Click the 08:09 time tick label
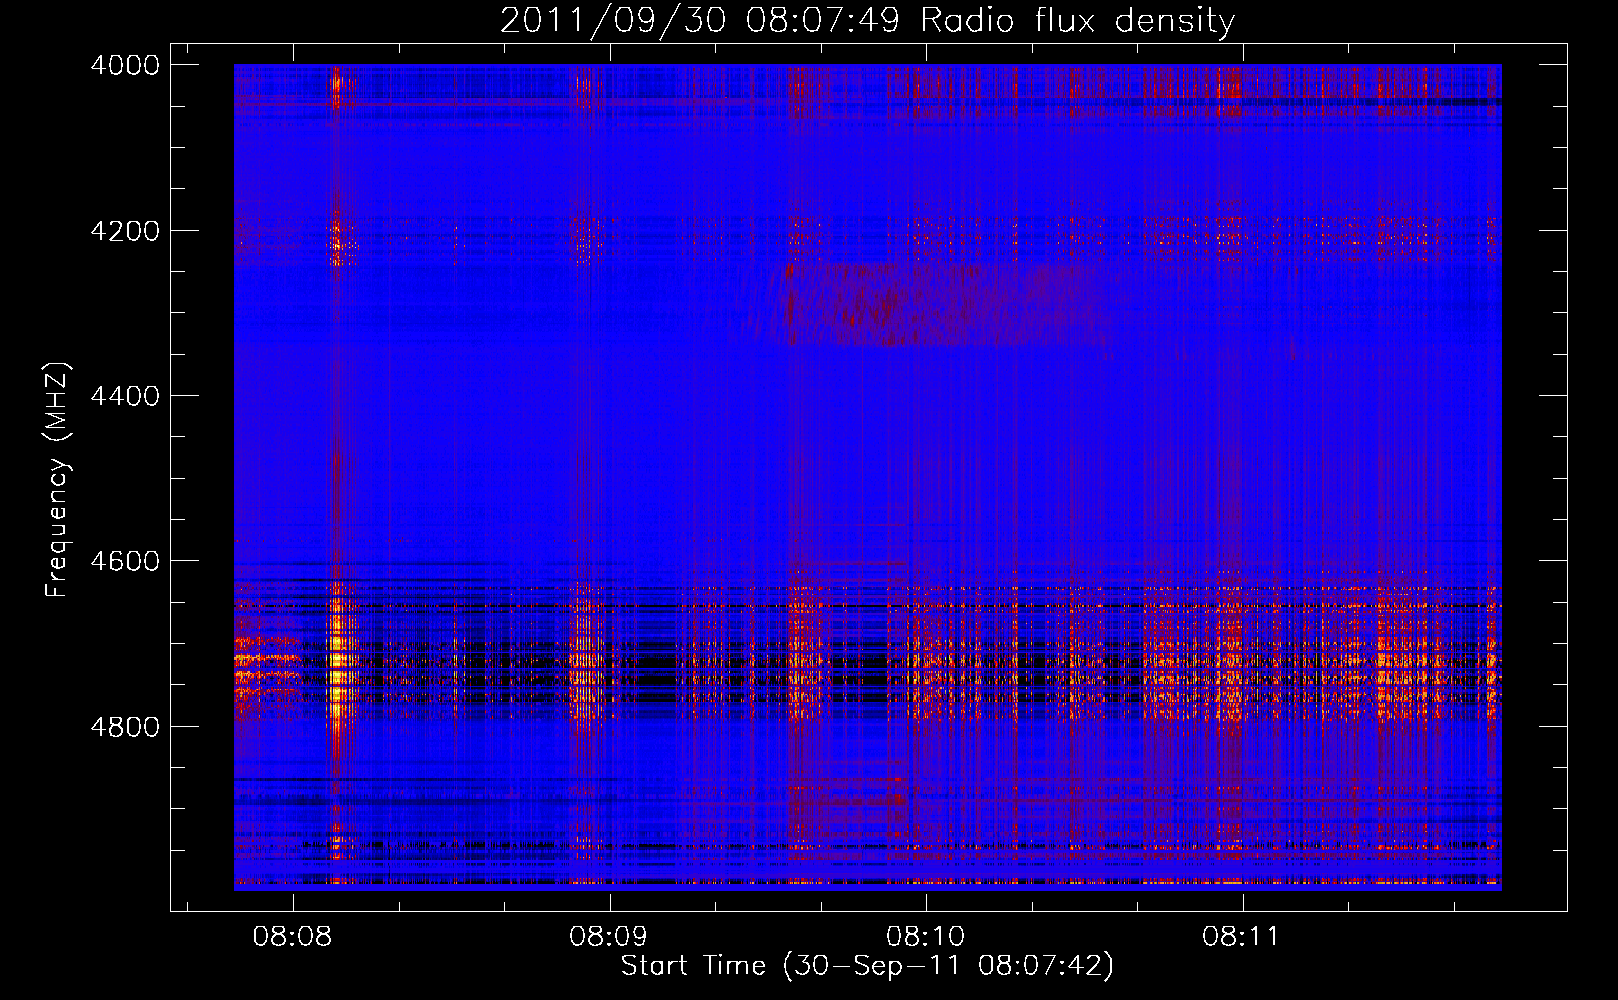Image resolution: width=1618 pixels, height=1000 pixels. pyautogui.click(x=608, y=936)
